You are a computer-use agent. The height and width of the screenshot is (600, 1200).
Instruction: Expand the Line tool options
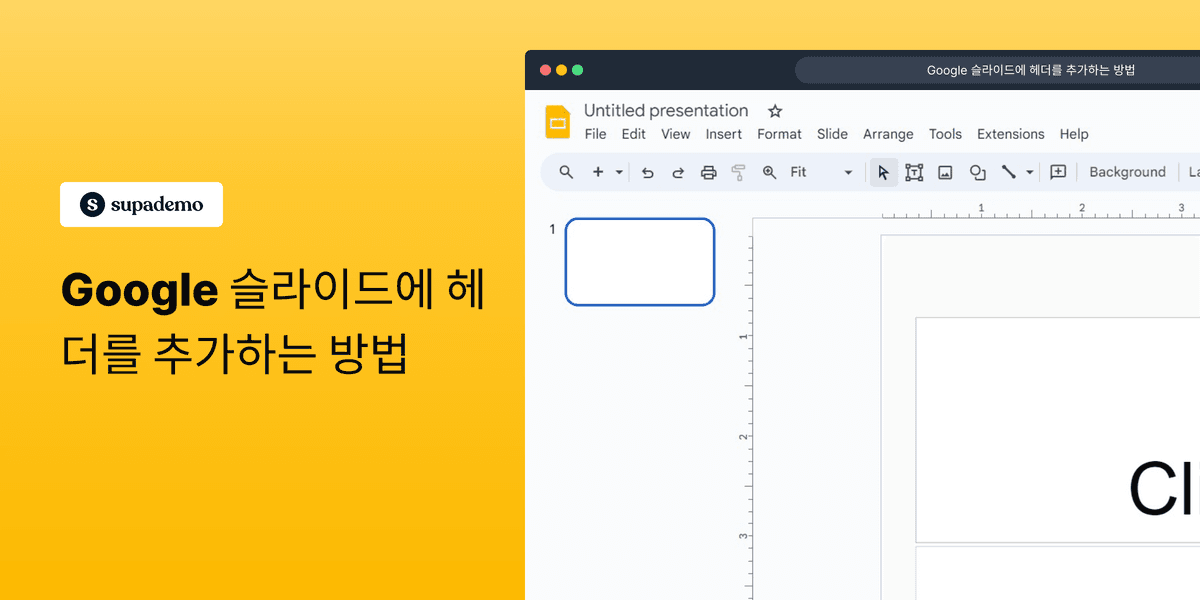click(x=1029, y=172)
